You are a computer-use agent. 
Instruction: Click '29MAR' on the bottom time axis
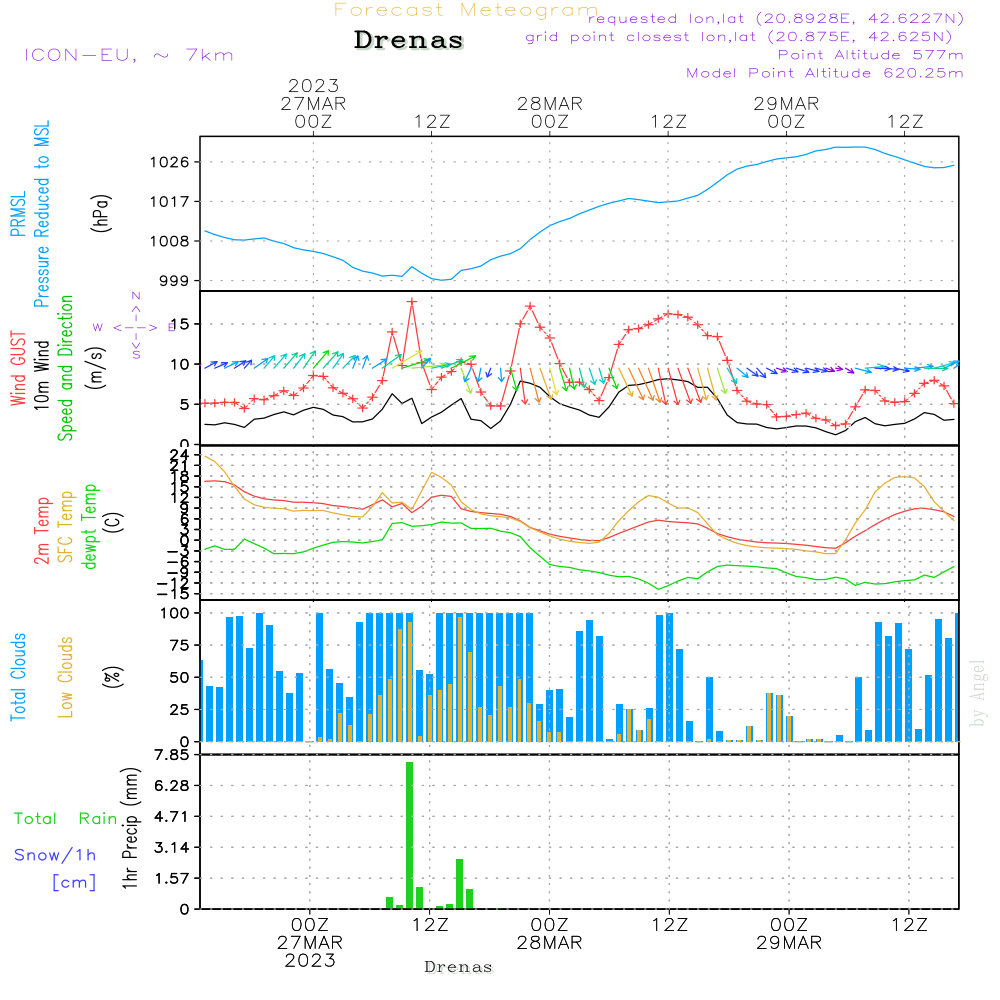[x=789, y=943]
